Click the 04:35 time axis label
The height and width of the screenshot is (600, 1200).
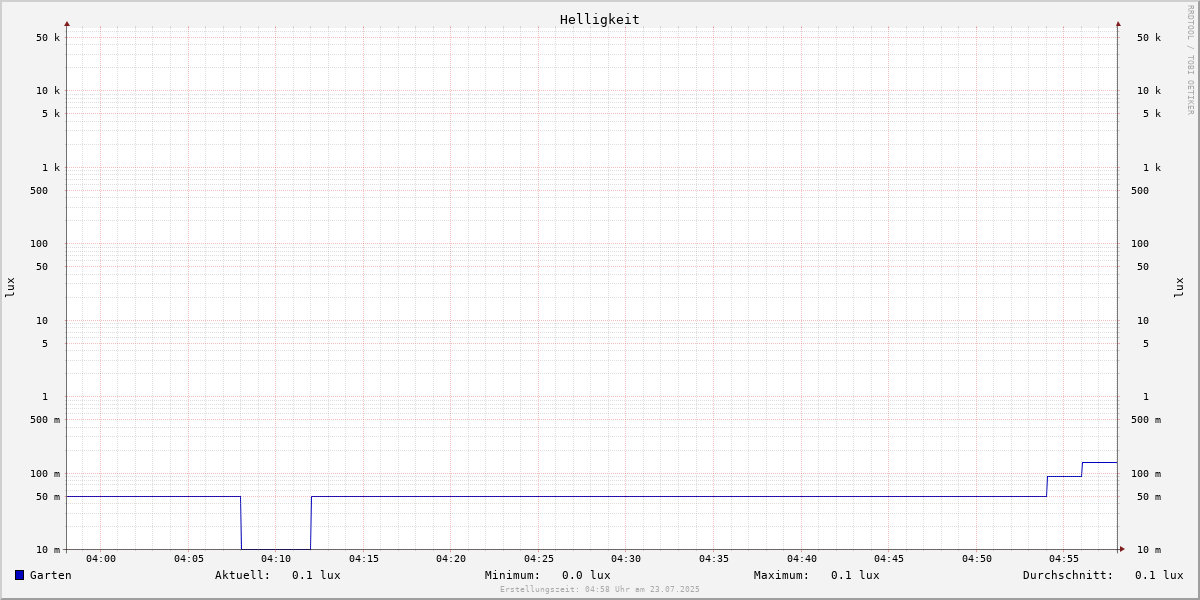tap(714, 559)
